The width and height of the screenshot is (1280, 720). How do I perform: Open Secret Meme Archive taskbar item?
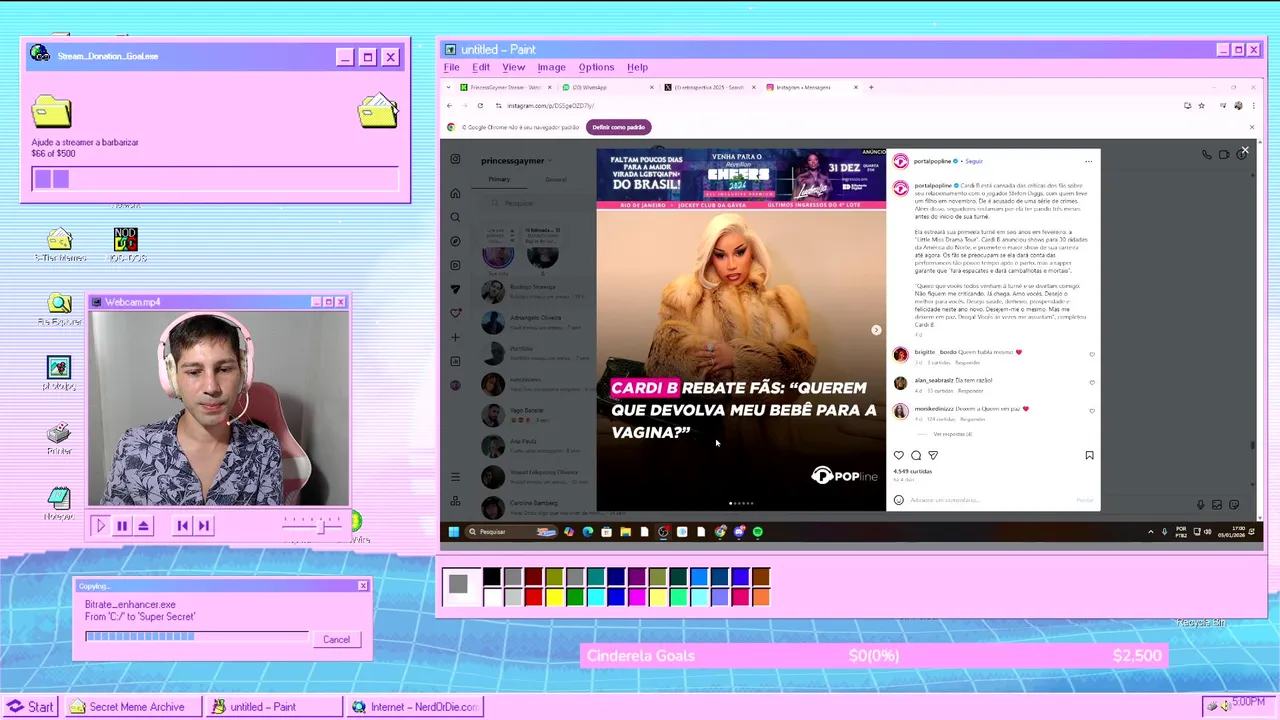132,707
